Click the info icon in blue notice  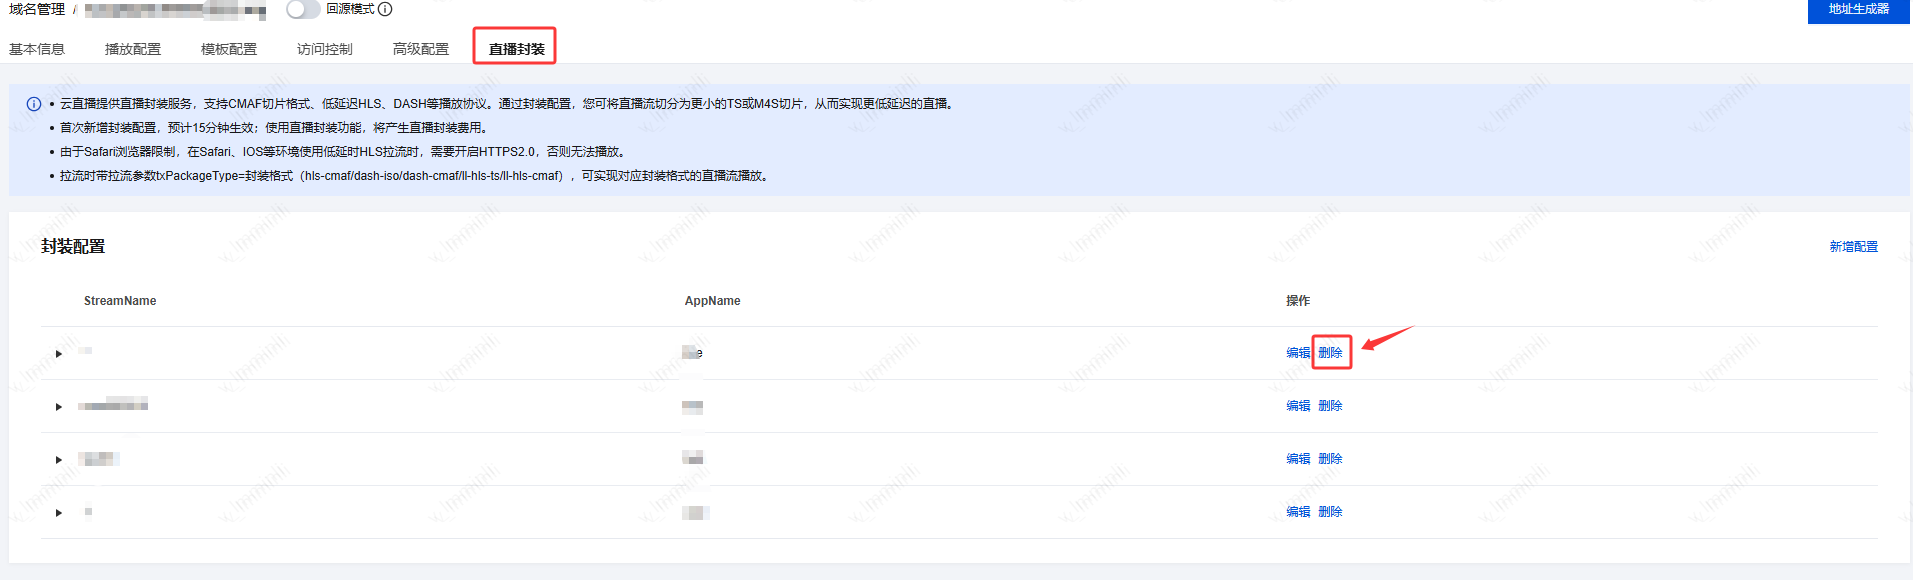[34, 104]
